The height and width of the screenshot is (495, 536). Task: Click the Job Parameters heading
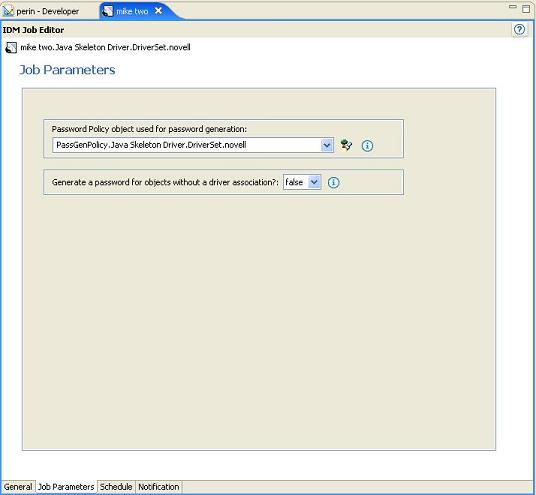[x=67, y=70]
